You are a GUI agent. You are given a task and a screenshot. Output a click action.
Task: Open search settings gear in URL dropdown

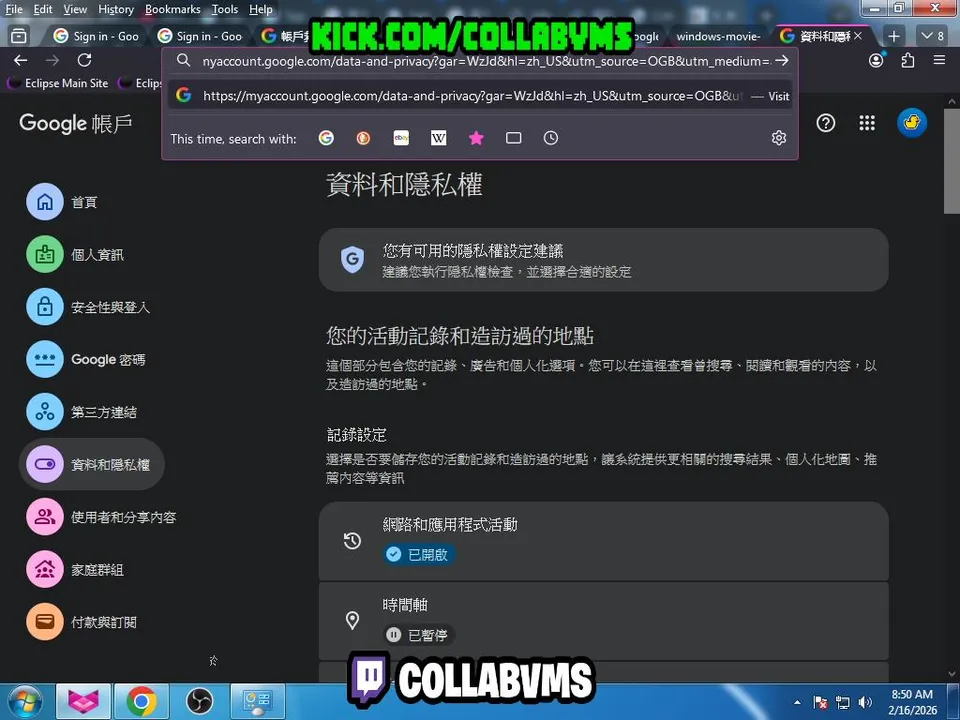[x=779, y=138]
